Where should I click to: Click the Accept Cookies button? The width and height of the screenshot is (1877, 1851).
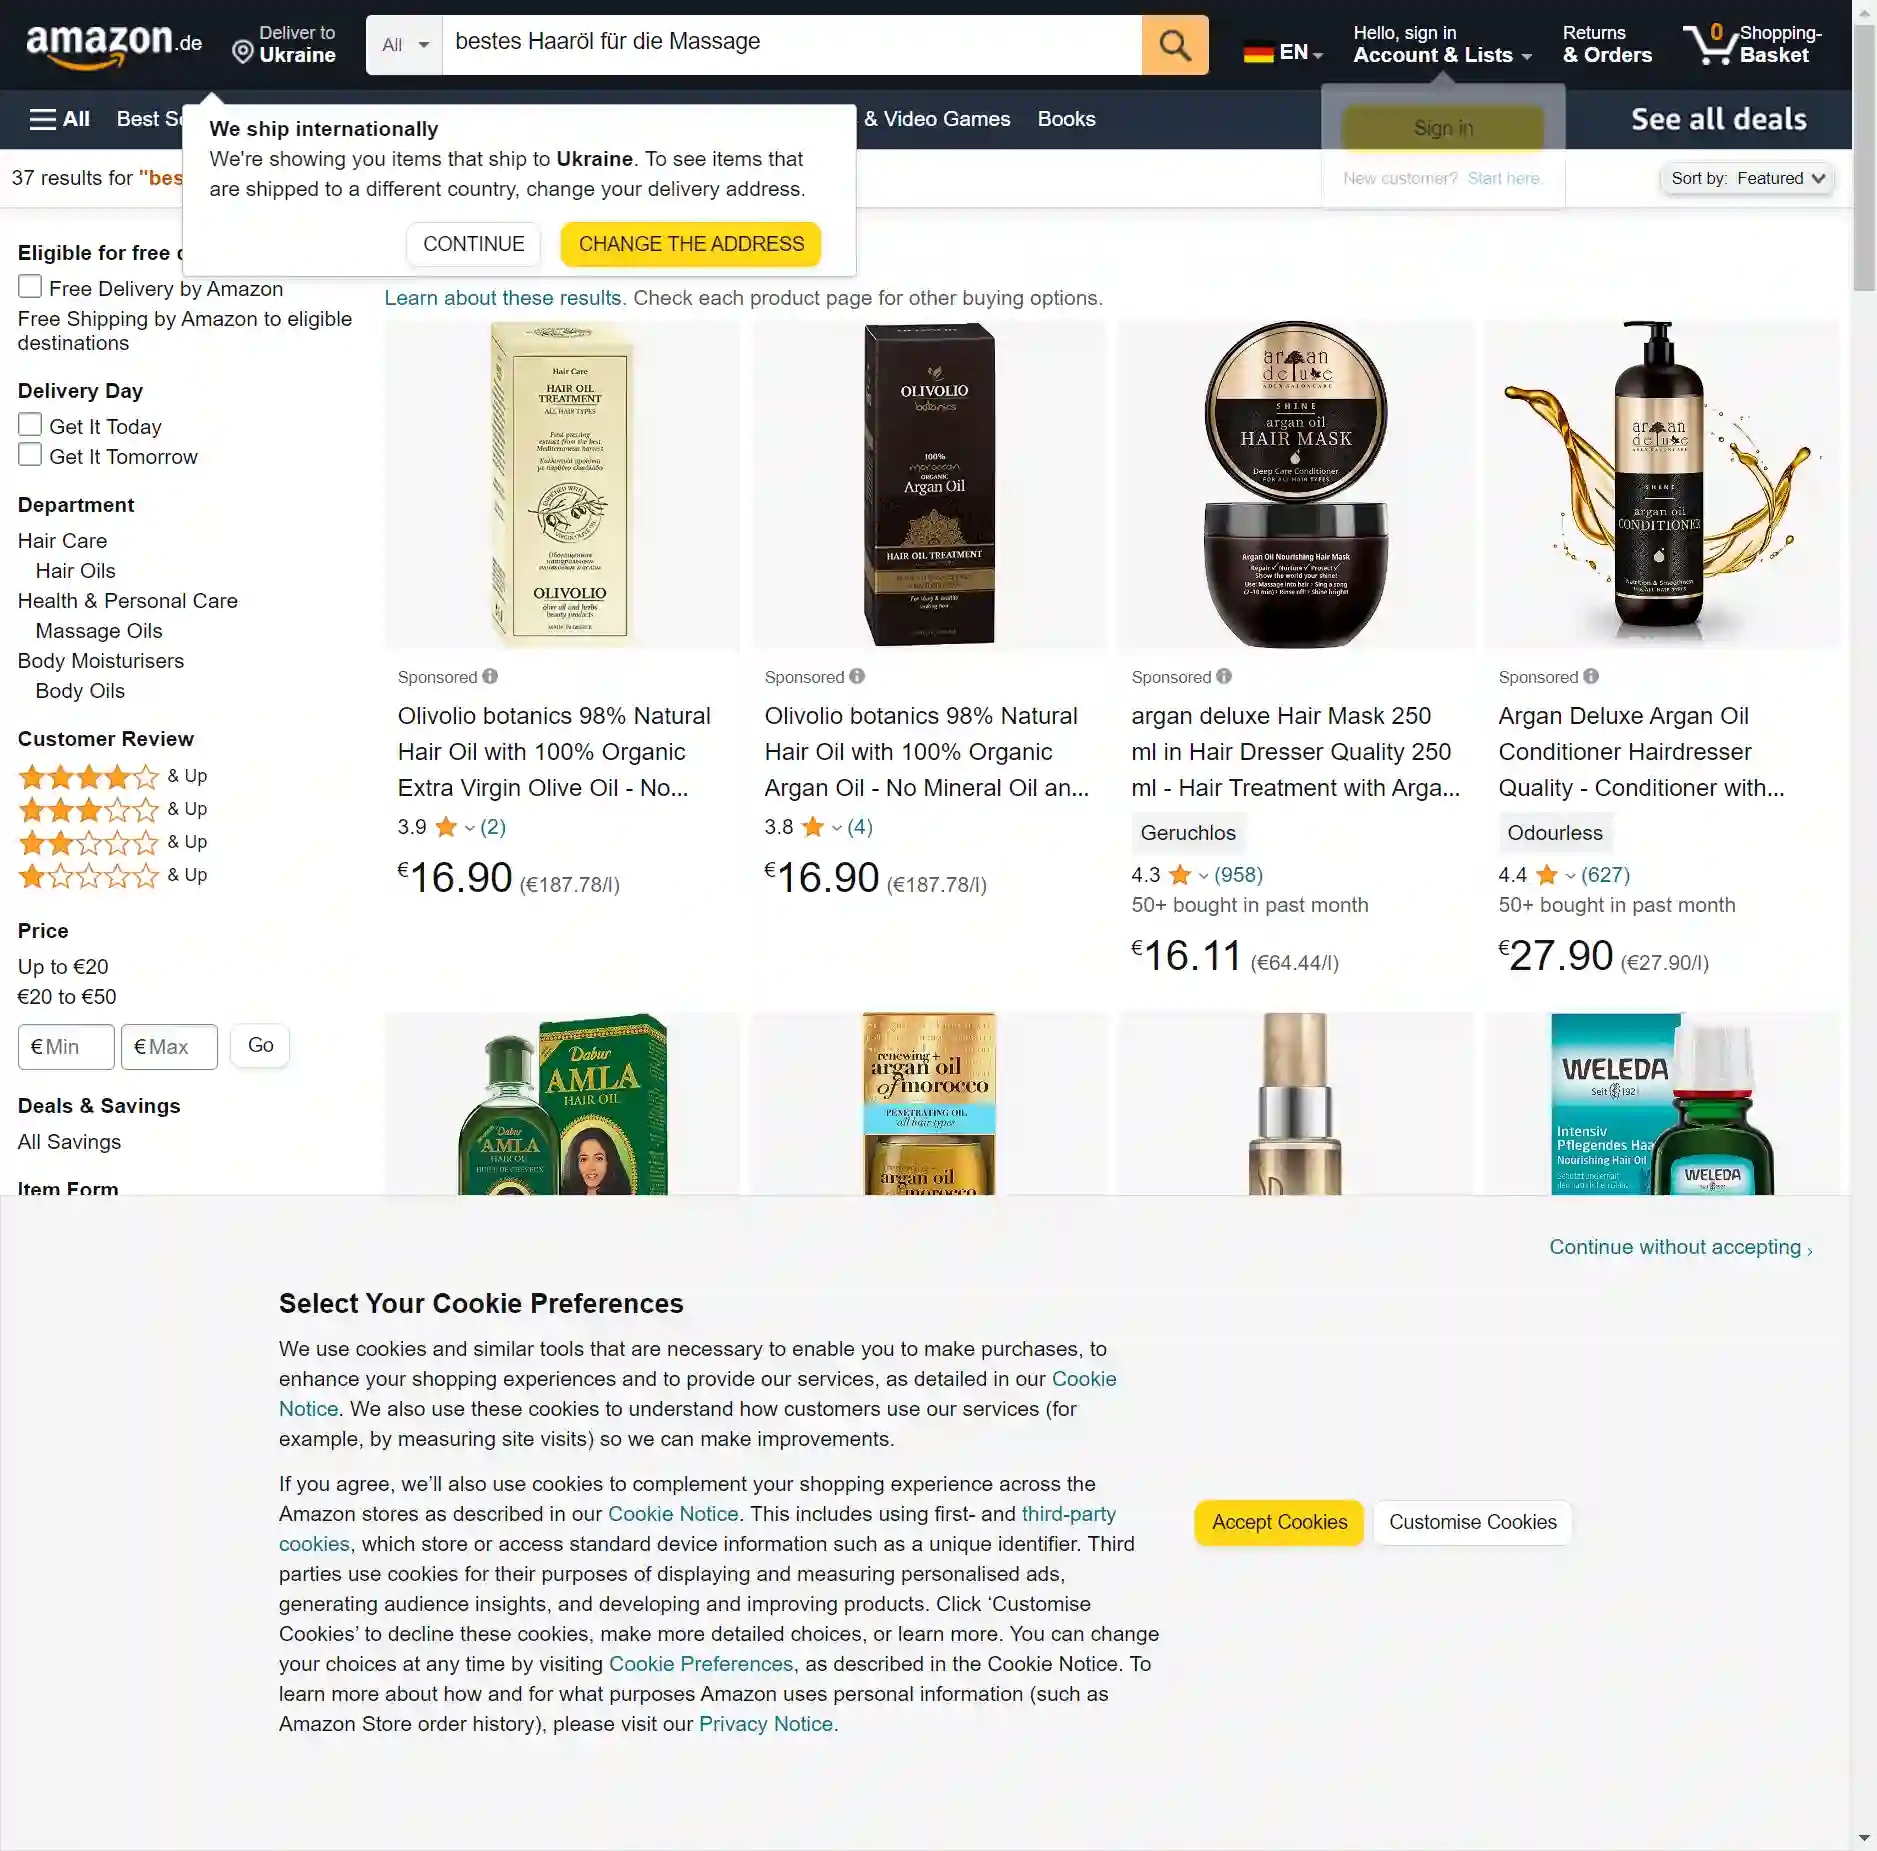(1279, 1522)
